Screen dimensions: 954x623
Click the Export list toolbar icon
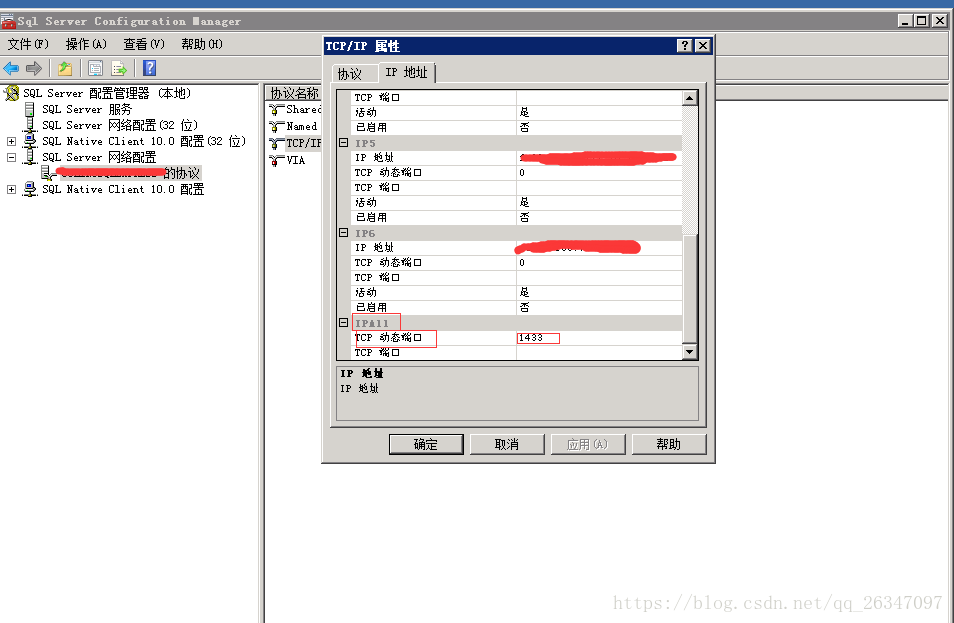[x=119, y=68]
